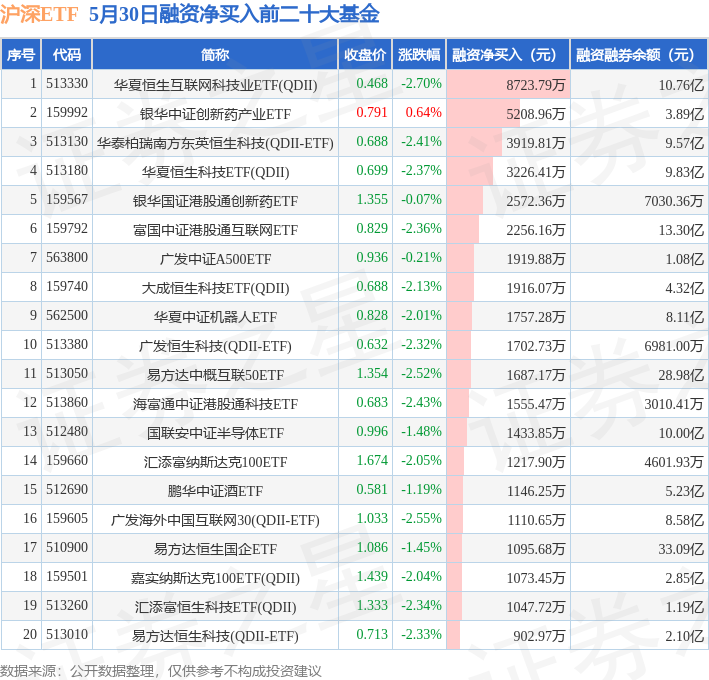Click 华夏恒生科技ETF(QDII) name
The width and height of the screenshot is (709, 680).
(215, 172)
